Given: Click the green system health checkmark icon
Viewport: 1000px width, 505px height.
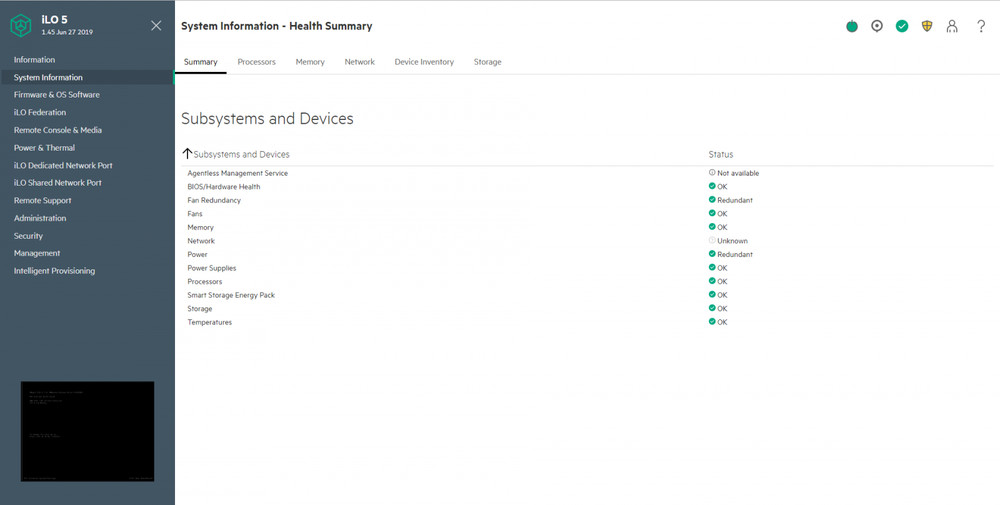Looking at the screenshot, I should tap(902, 26).
